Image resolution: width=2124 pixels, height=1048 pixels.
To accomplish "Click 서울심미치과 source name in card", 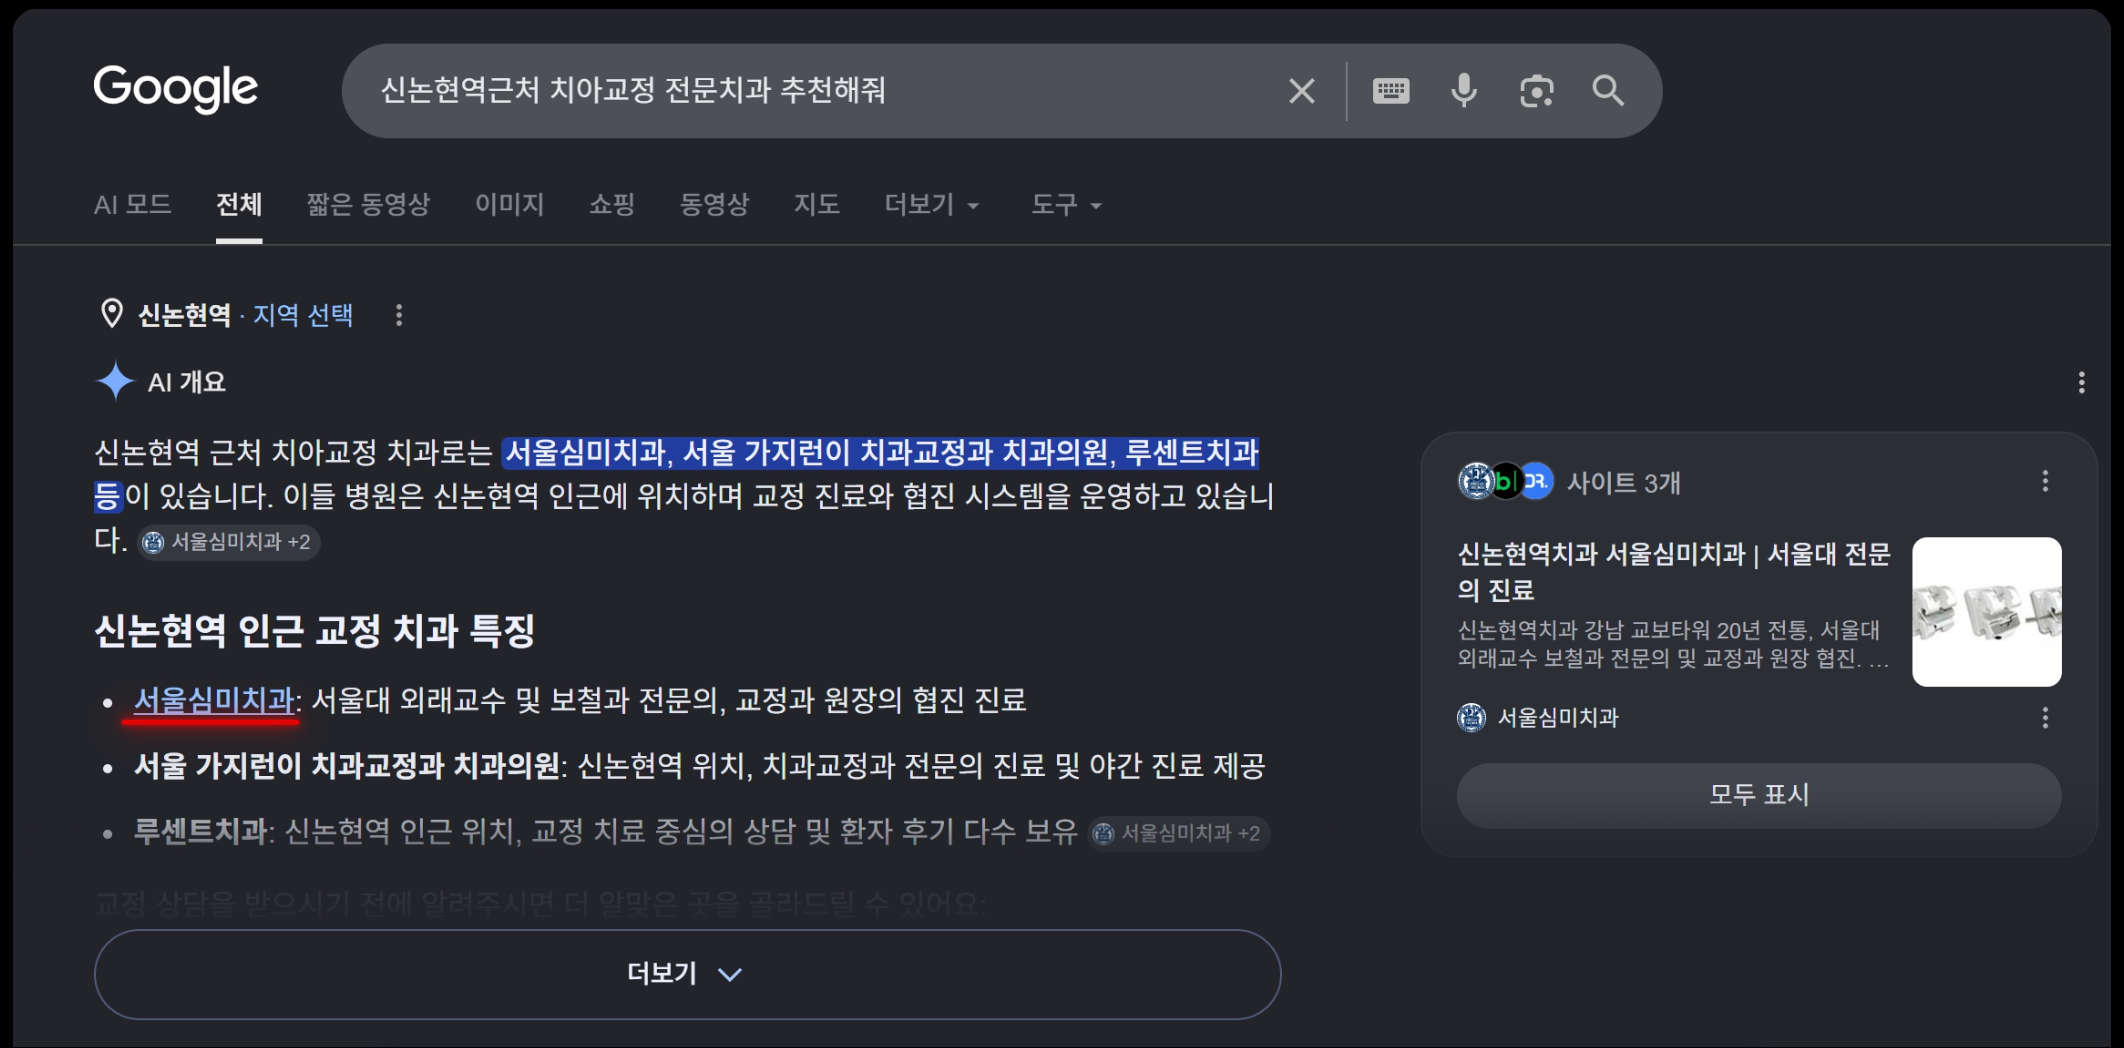I will (1557, 717).
